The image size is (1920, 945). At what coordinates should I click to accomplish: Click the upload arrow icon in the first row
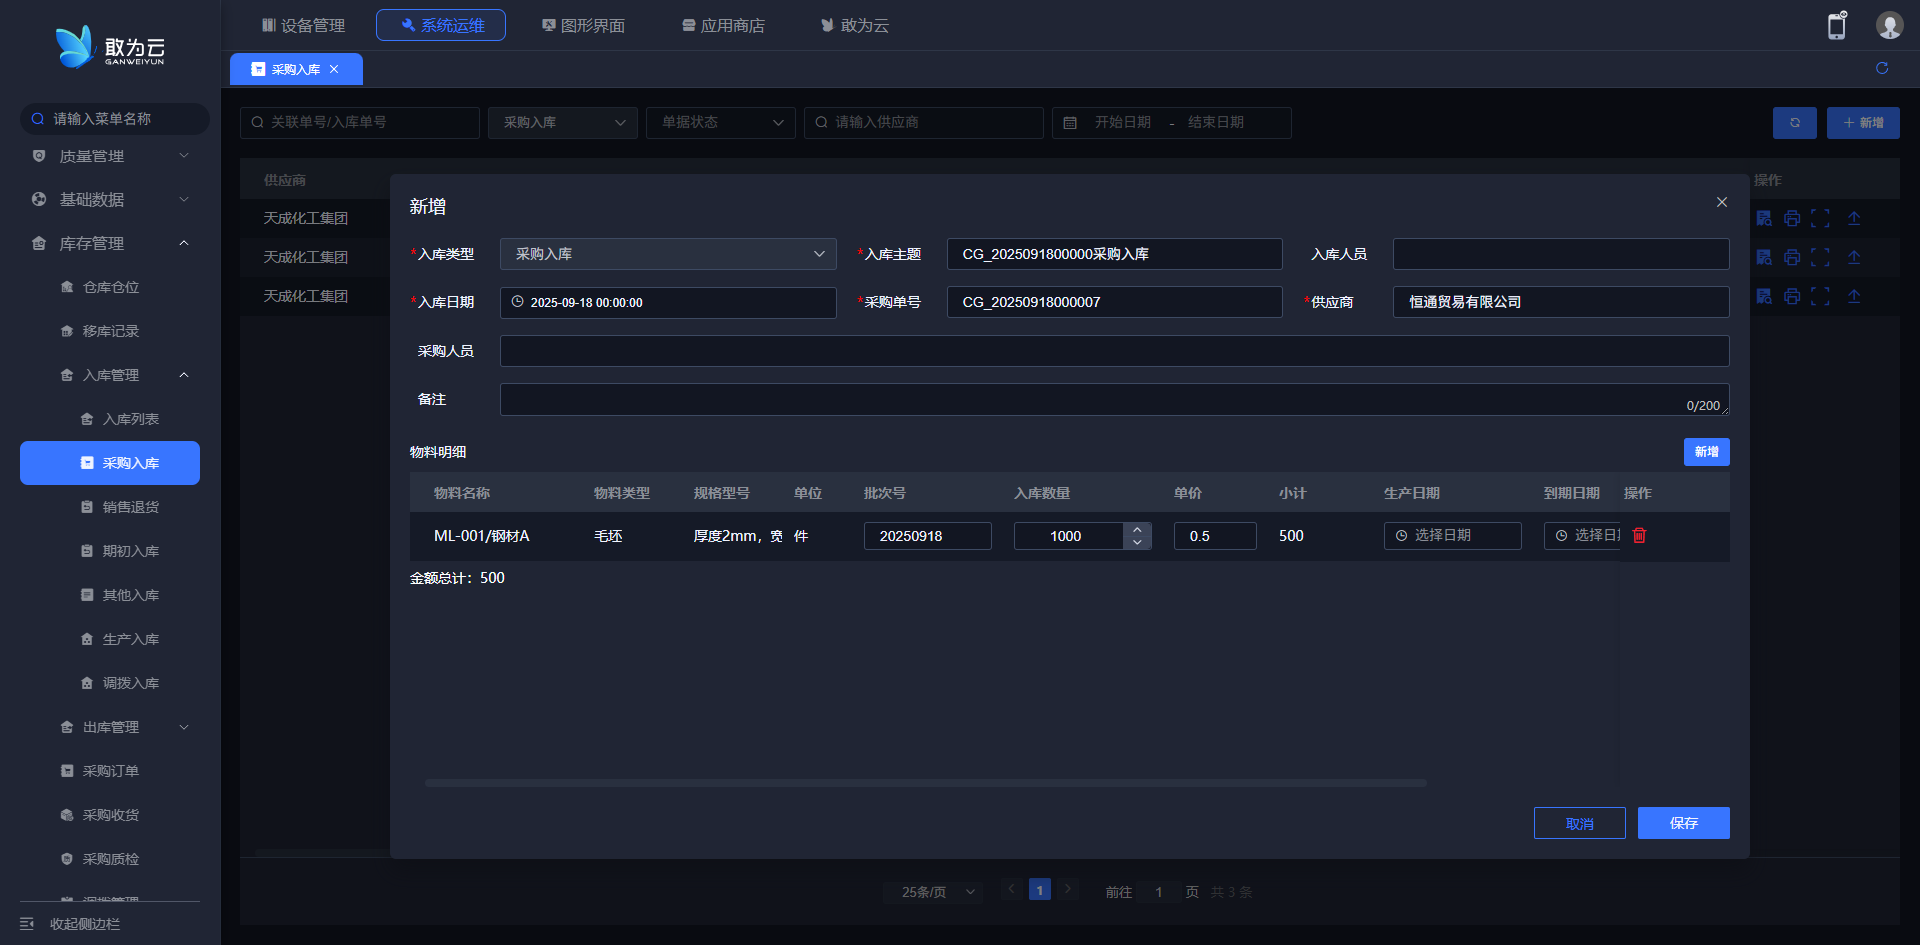coord(1854,219)
